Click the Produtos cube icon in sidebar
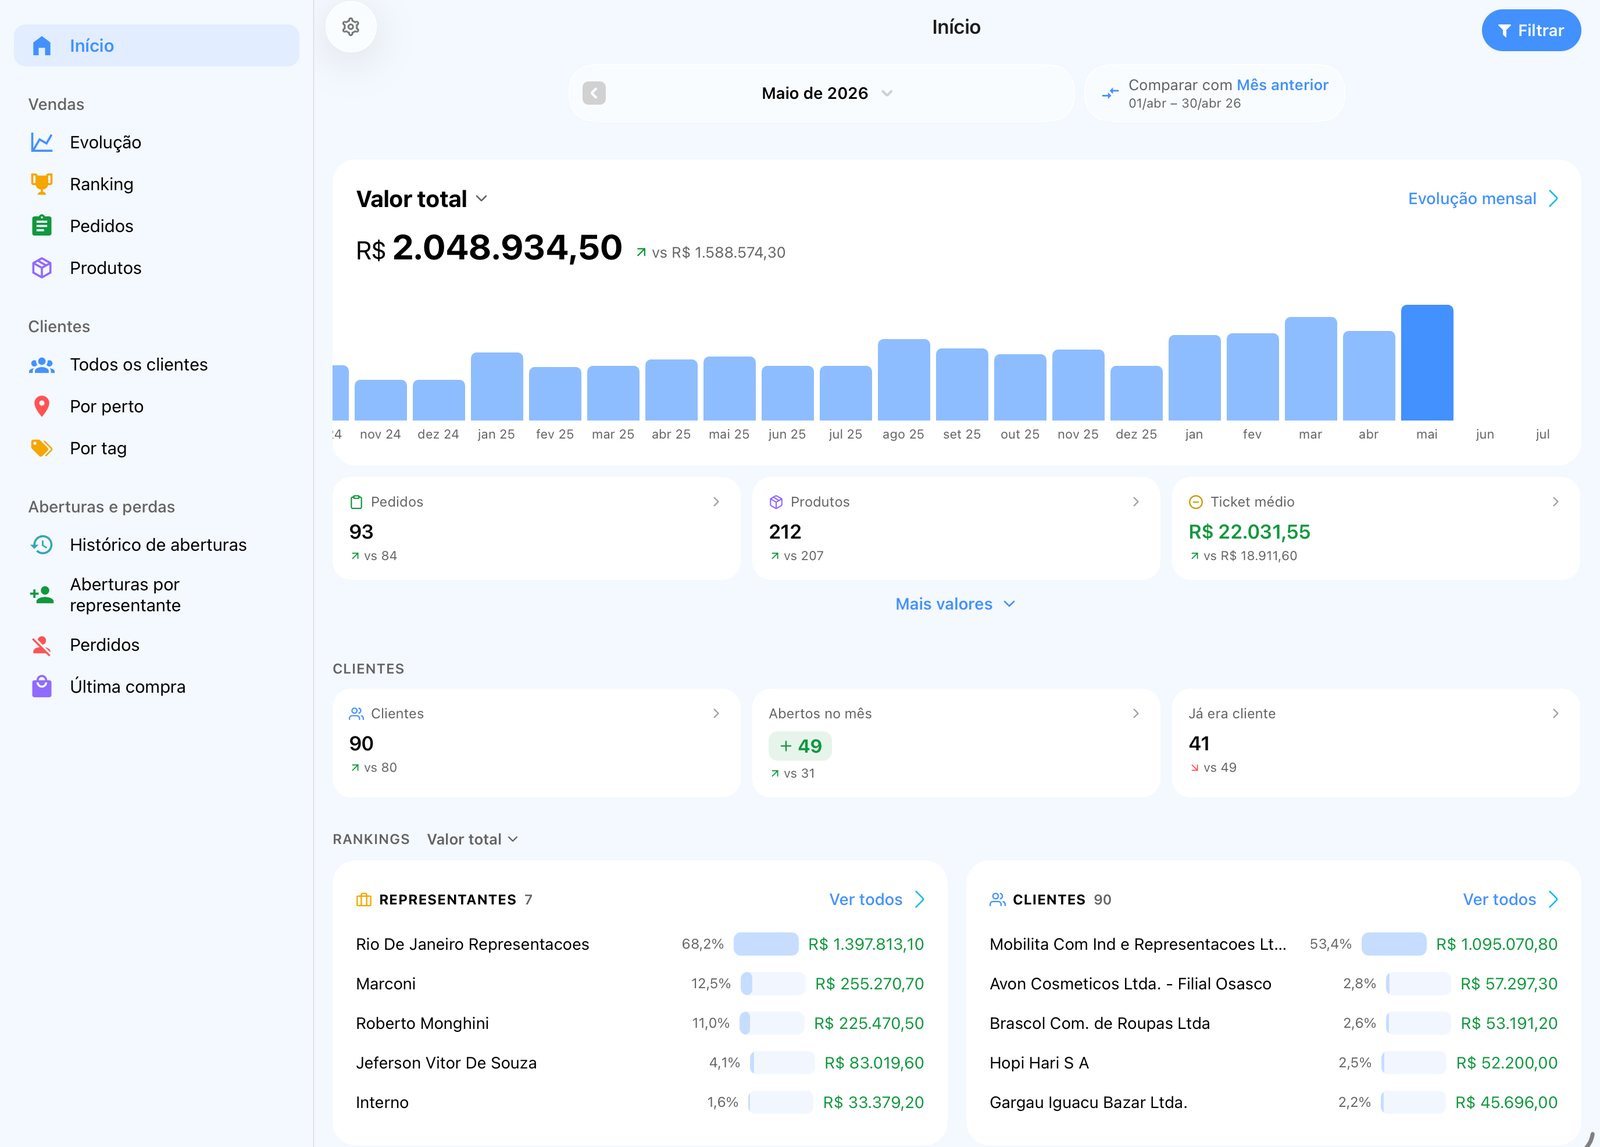 tap(42, 268)
